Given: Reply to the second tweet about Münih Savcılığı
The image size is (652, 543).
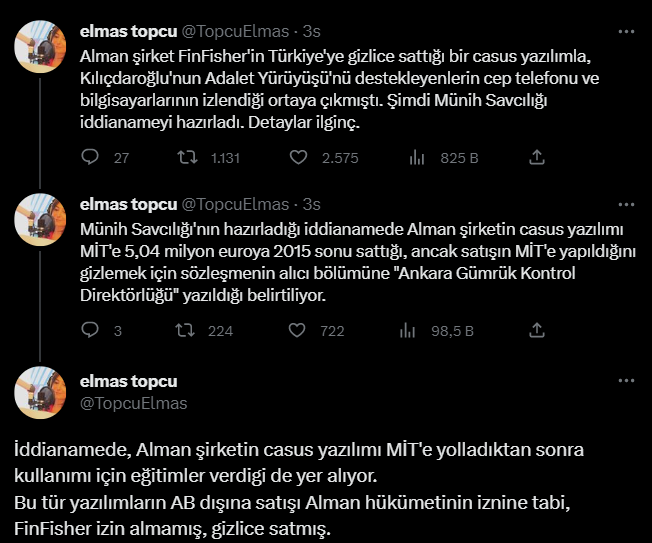Looking at the screenshot, I should pyautogui.click(x=89, y=330).
